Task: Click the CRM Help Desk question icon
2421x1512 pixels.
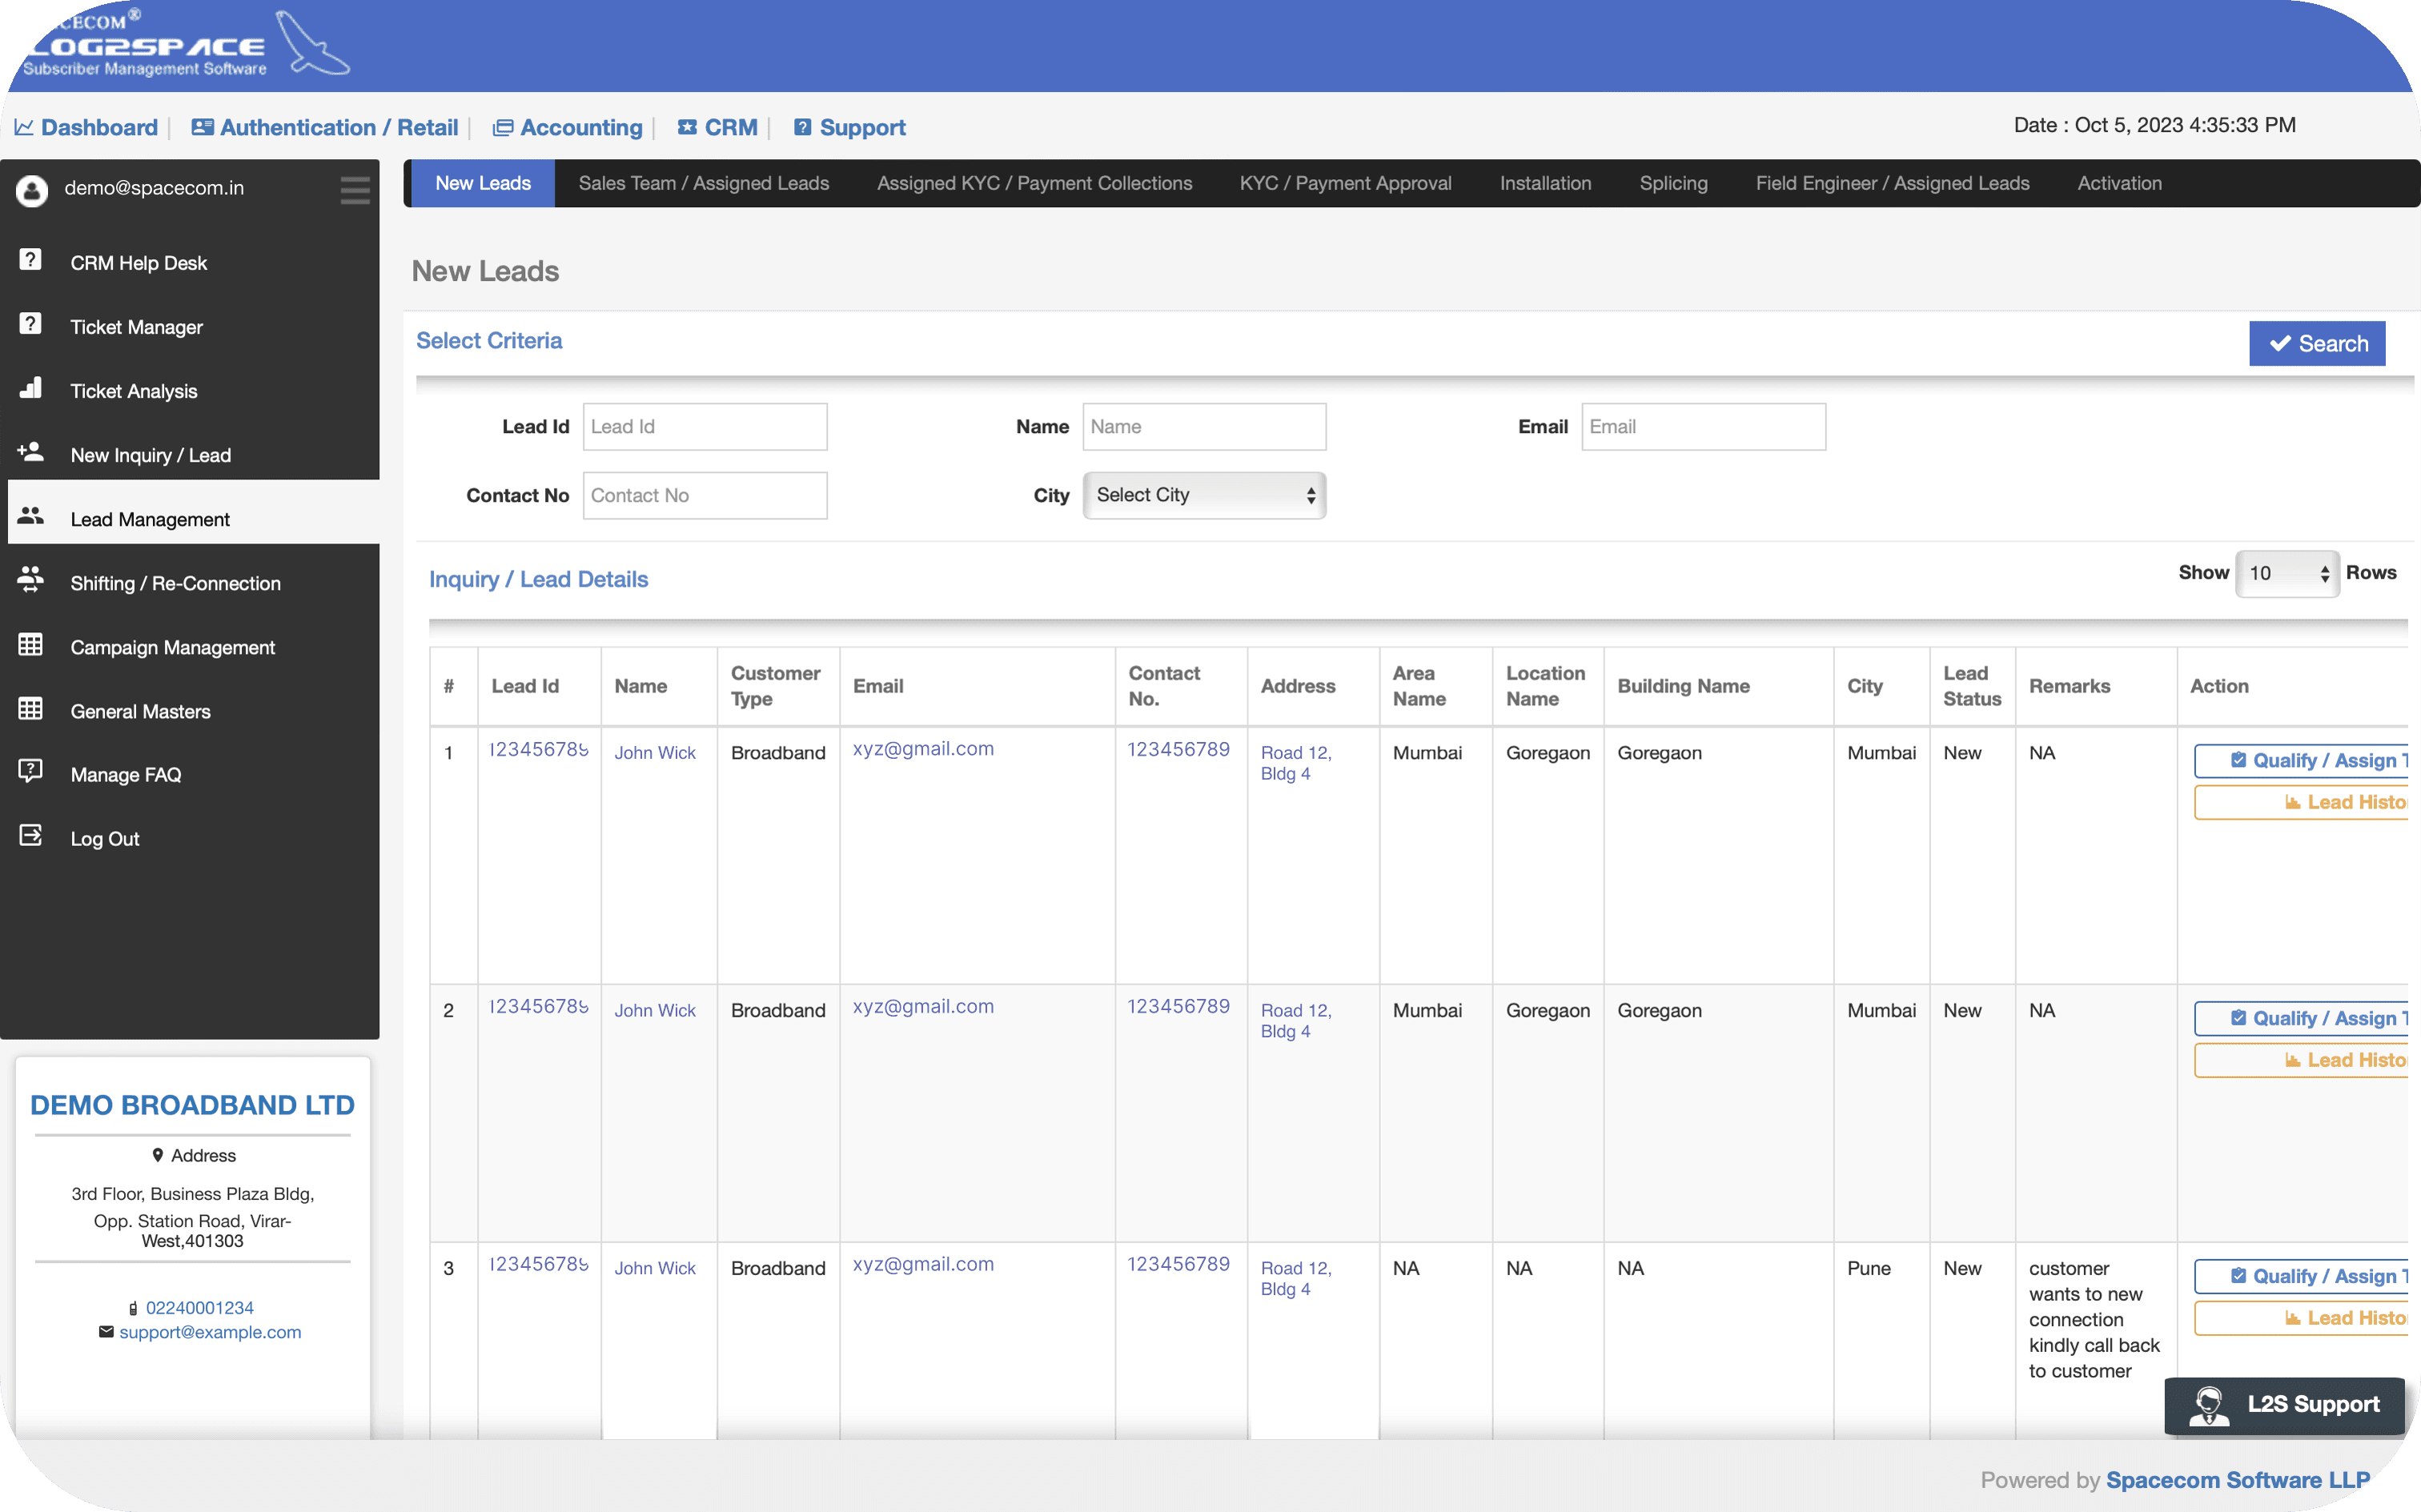Action: pos(30,260)
